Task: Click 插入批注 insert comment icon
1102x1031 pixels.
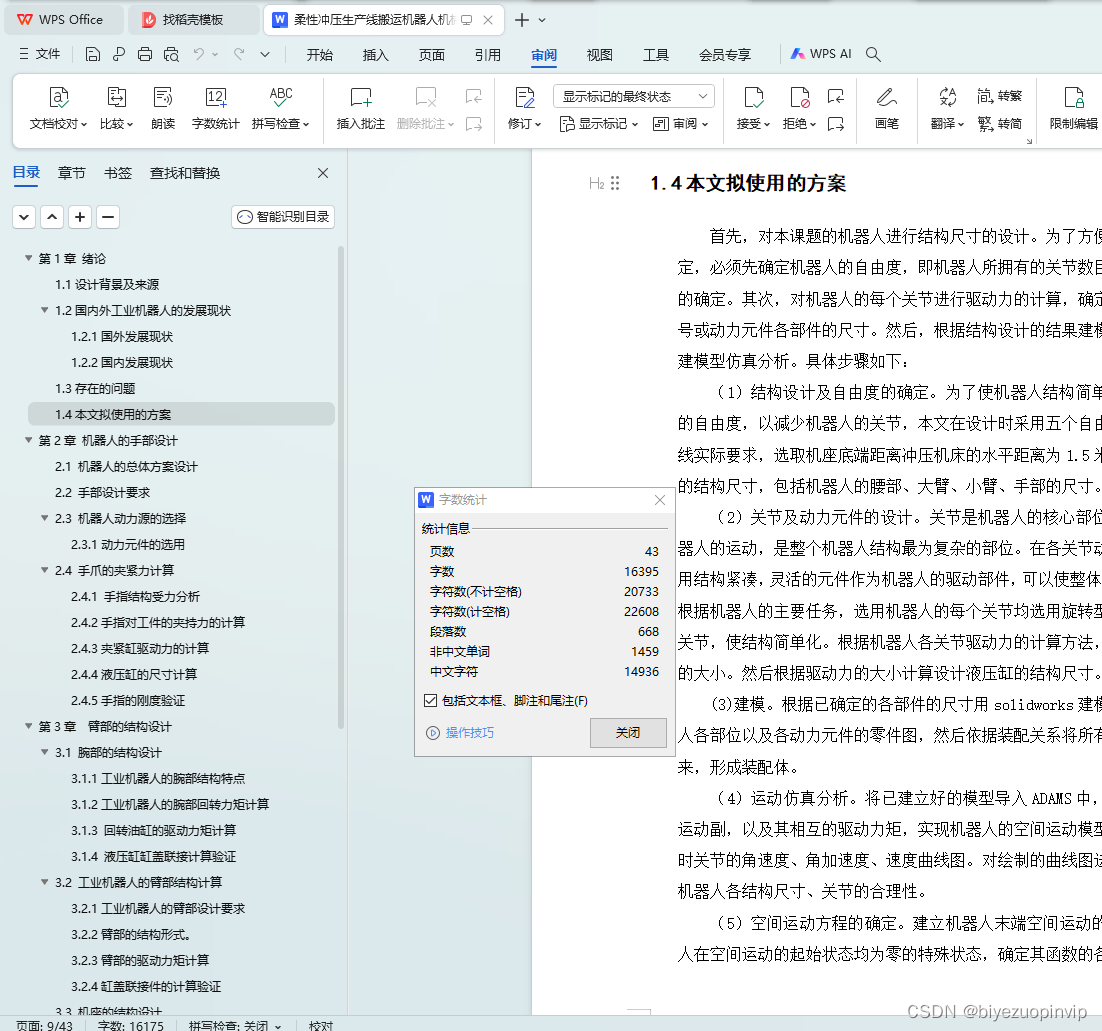Action: click(361, 108)
